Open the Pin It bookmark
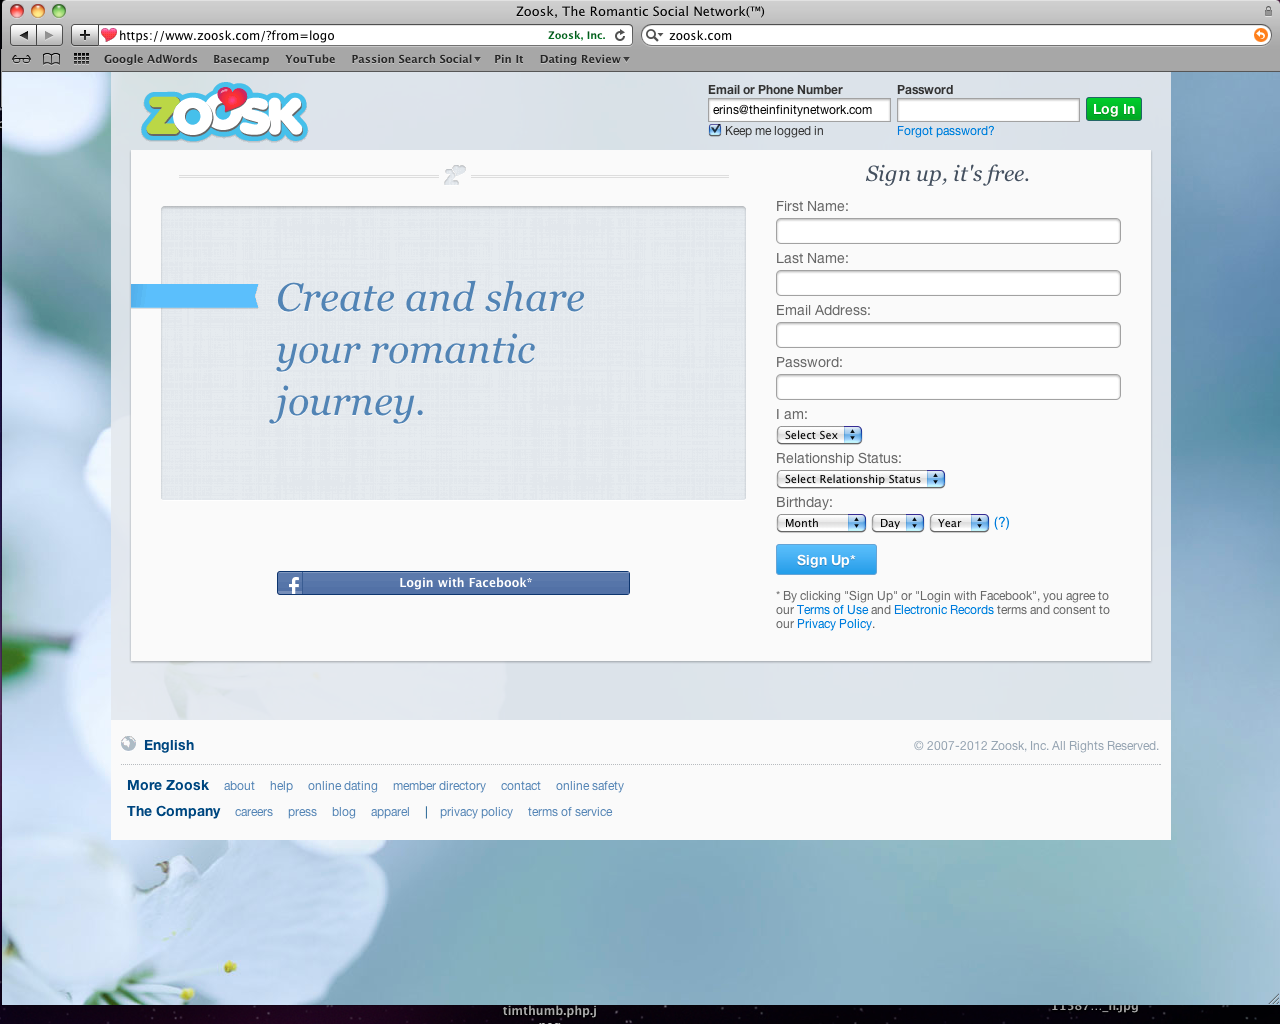 (x=509, y=59)
